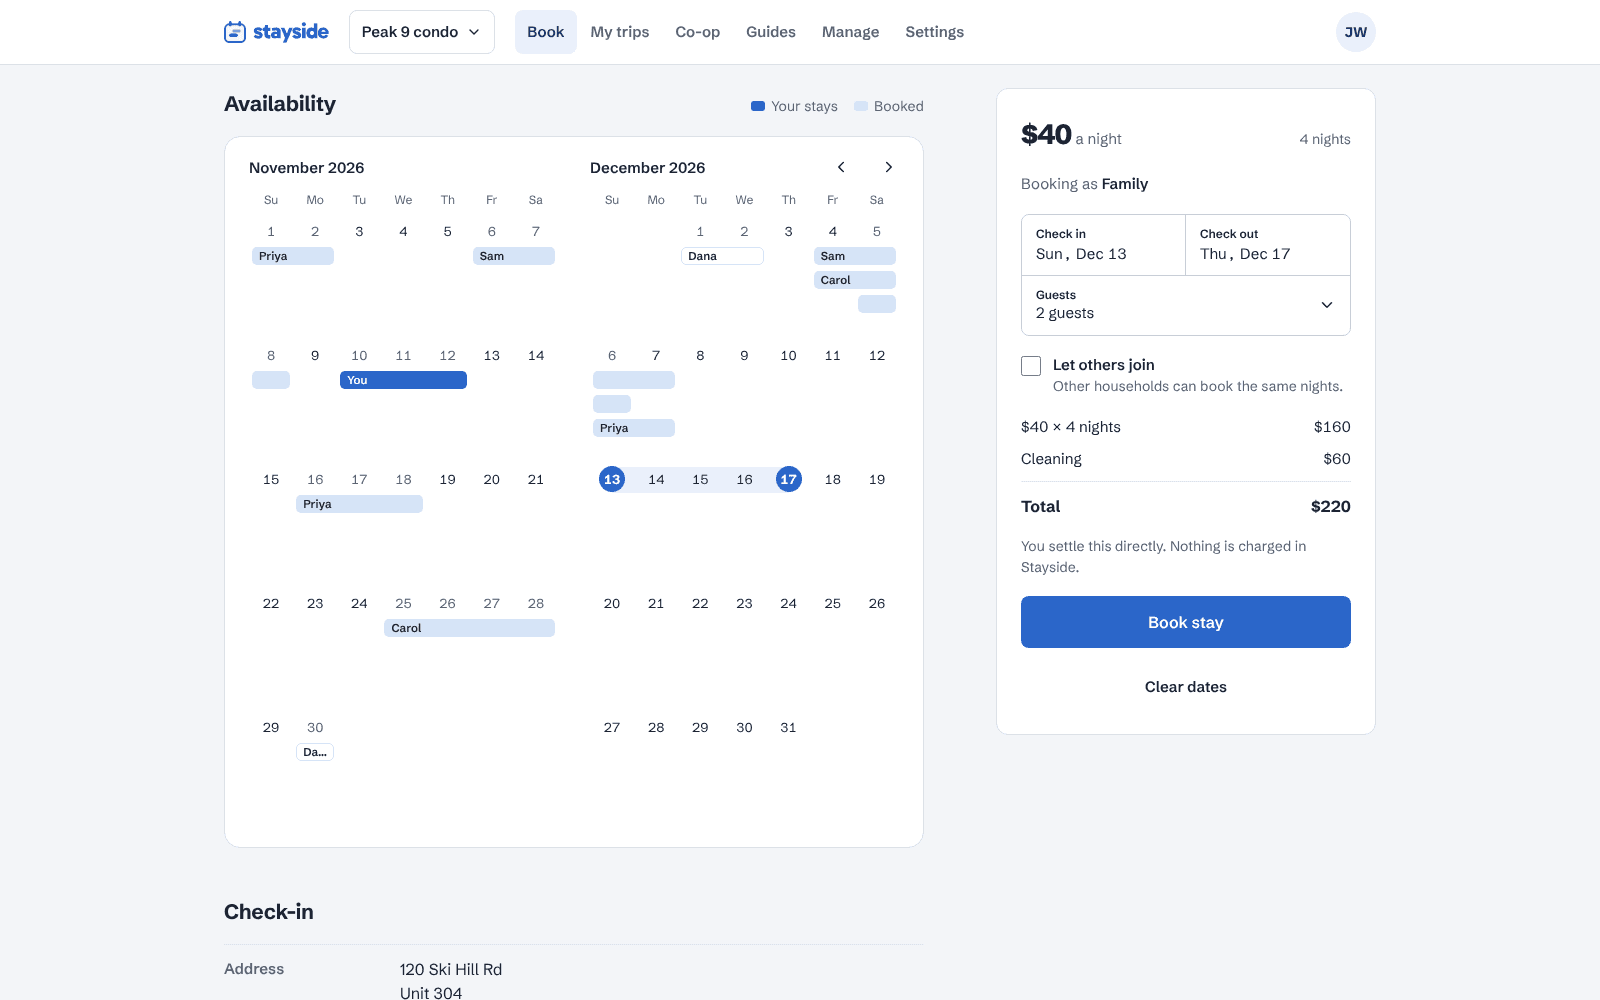Viewport: 1600px width, 1000px height.
Task: Open the JW user avatar menu
Action: (1355, 32)
